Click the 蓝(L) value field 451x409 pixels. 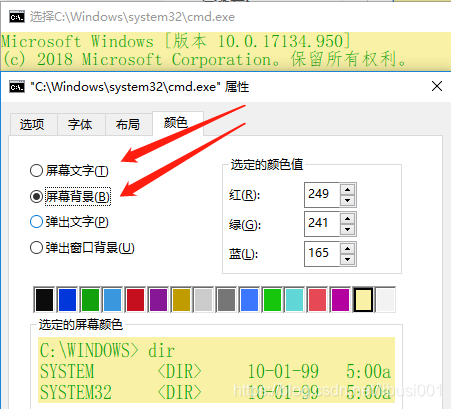[x=322, y=254]
